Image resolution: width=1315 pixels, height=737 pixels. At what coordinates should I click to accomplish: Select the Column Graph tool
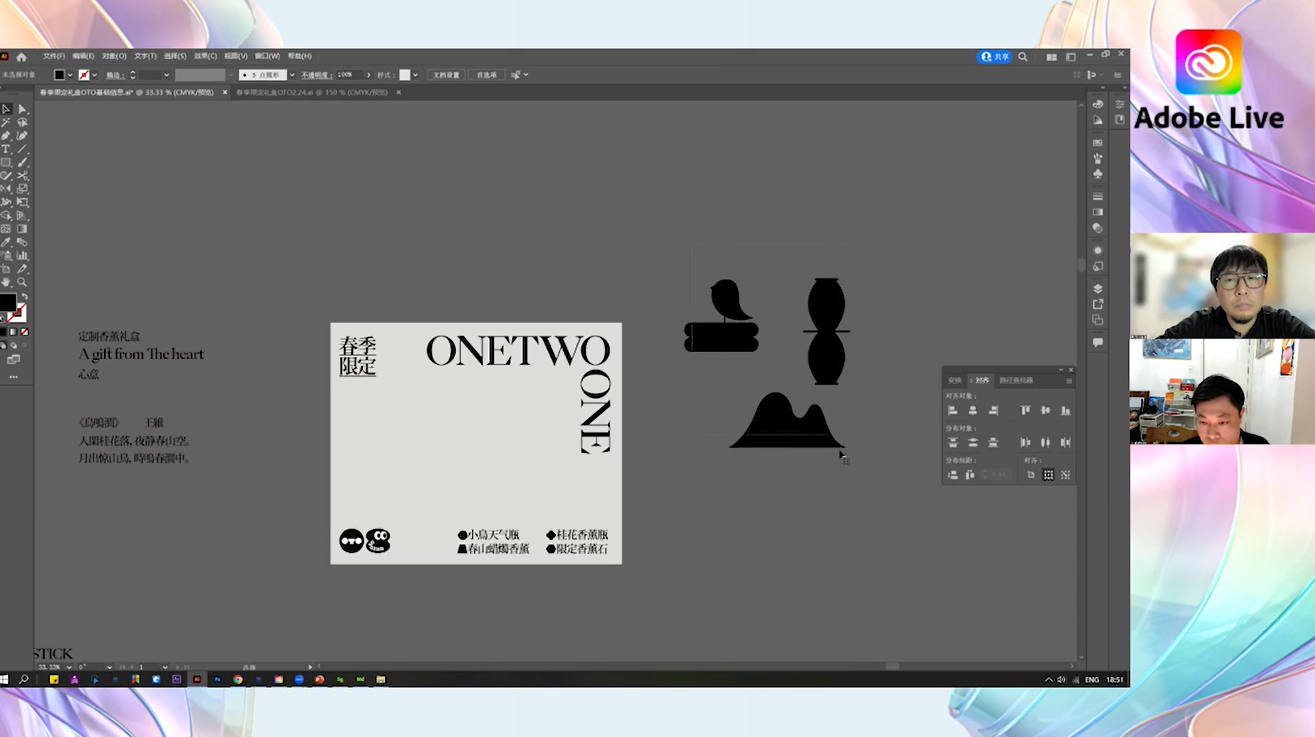(x=22, y=255)
